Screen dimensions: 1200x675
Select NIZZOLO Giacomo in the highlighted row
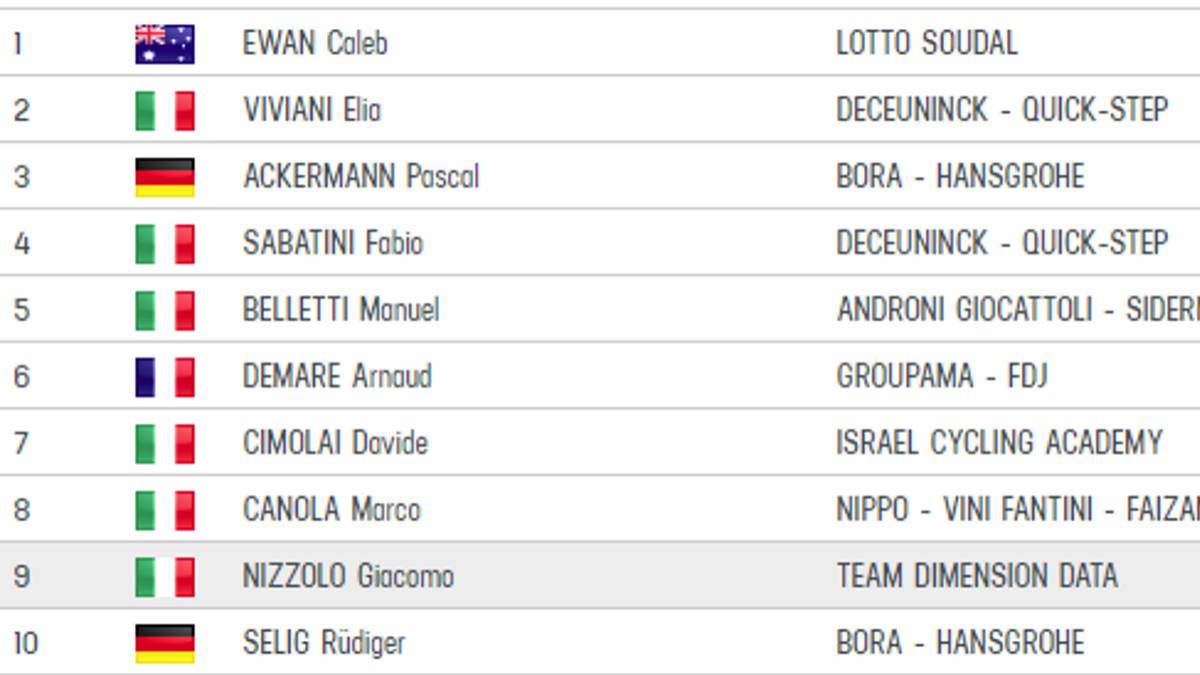pyautogui.click(x=348, y=577)
